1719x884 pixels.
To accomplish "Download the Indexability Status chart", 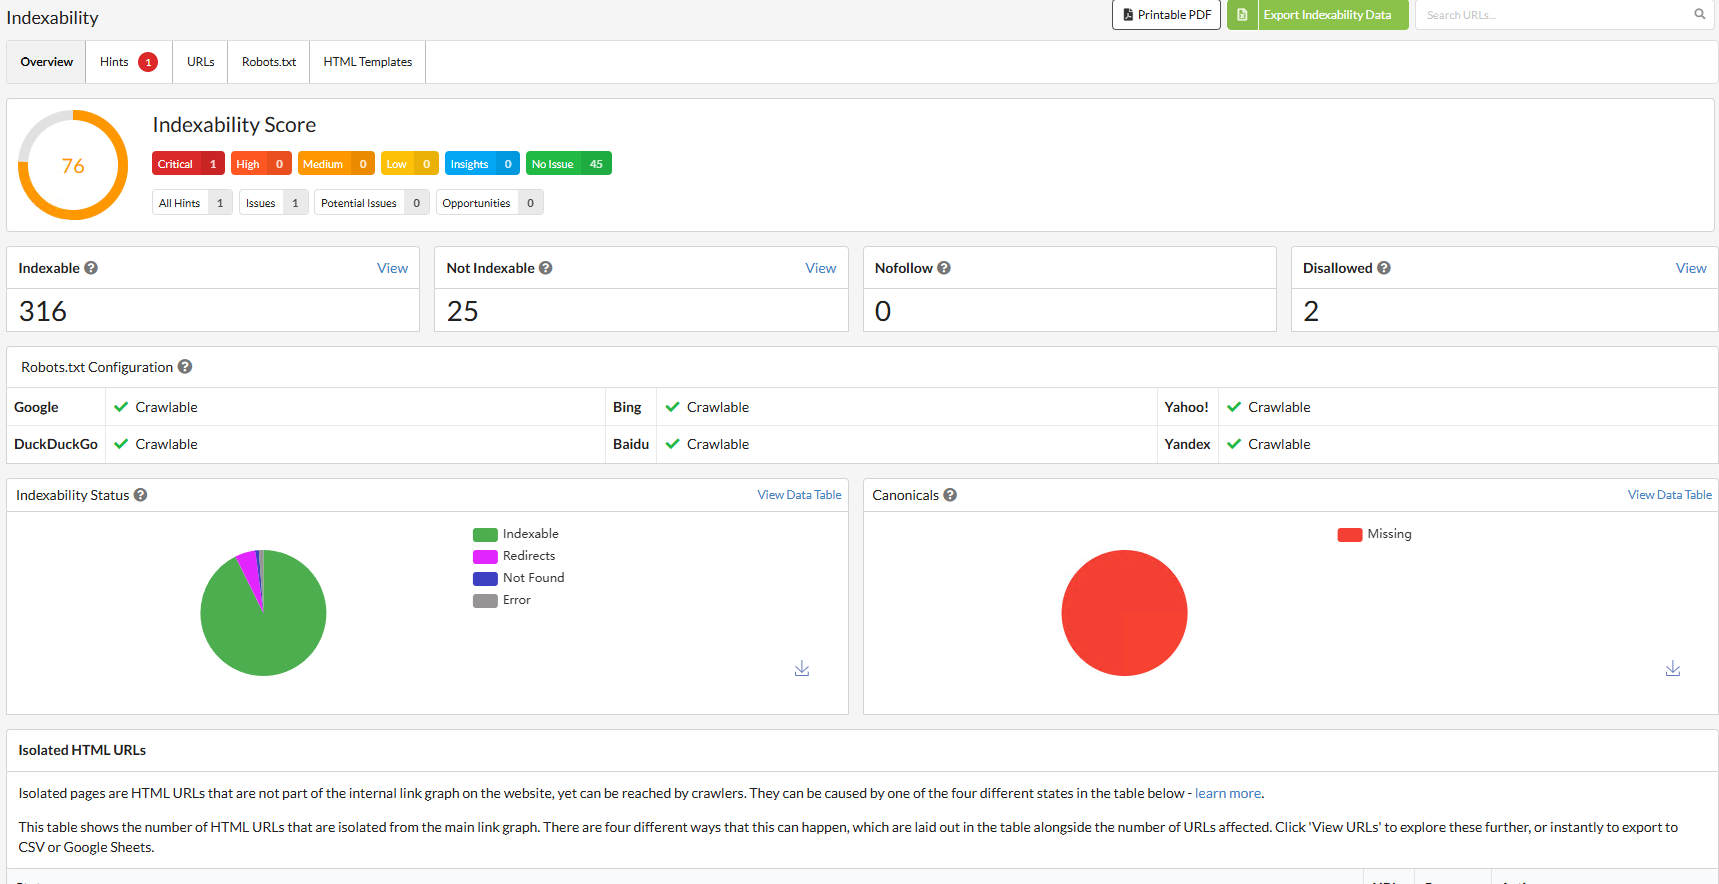I will [802, 668].
